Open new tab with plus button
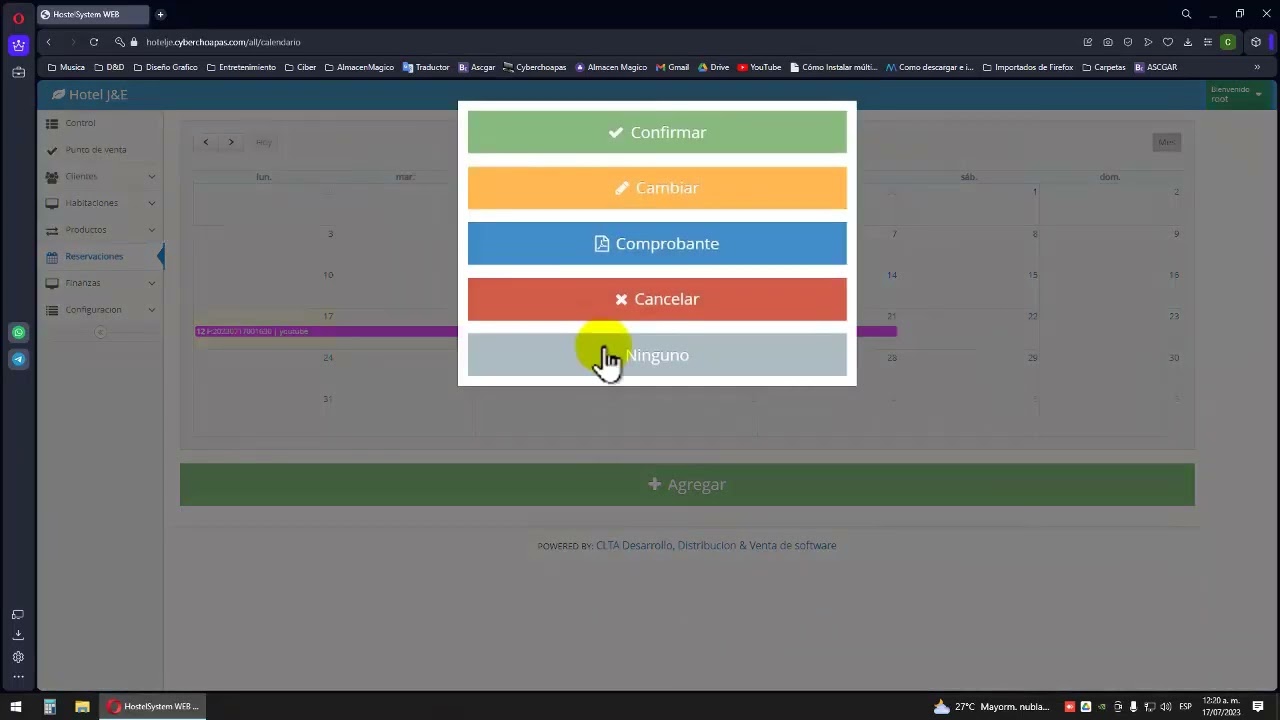 [160, 14]
